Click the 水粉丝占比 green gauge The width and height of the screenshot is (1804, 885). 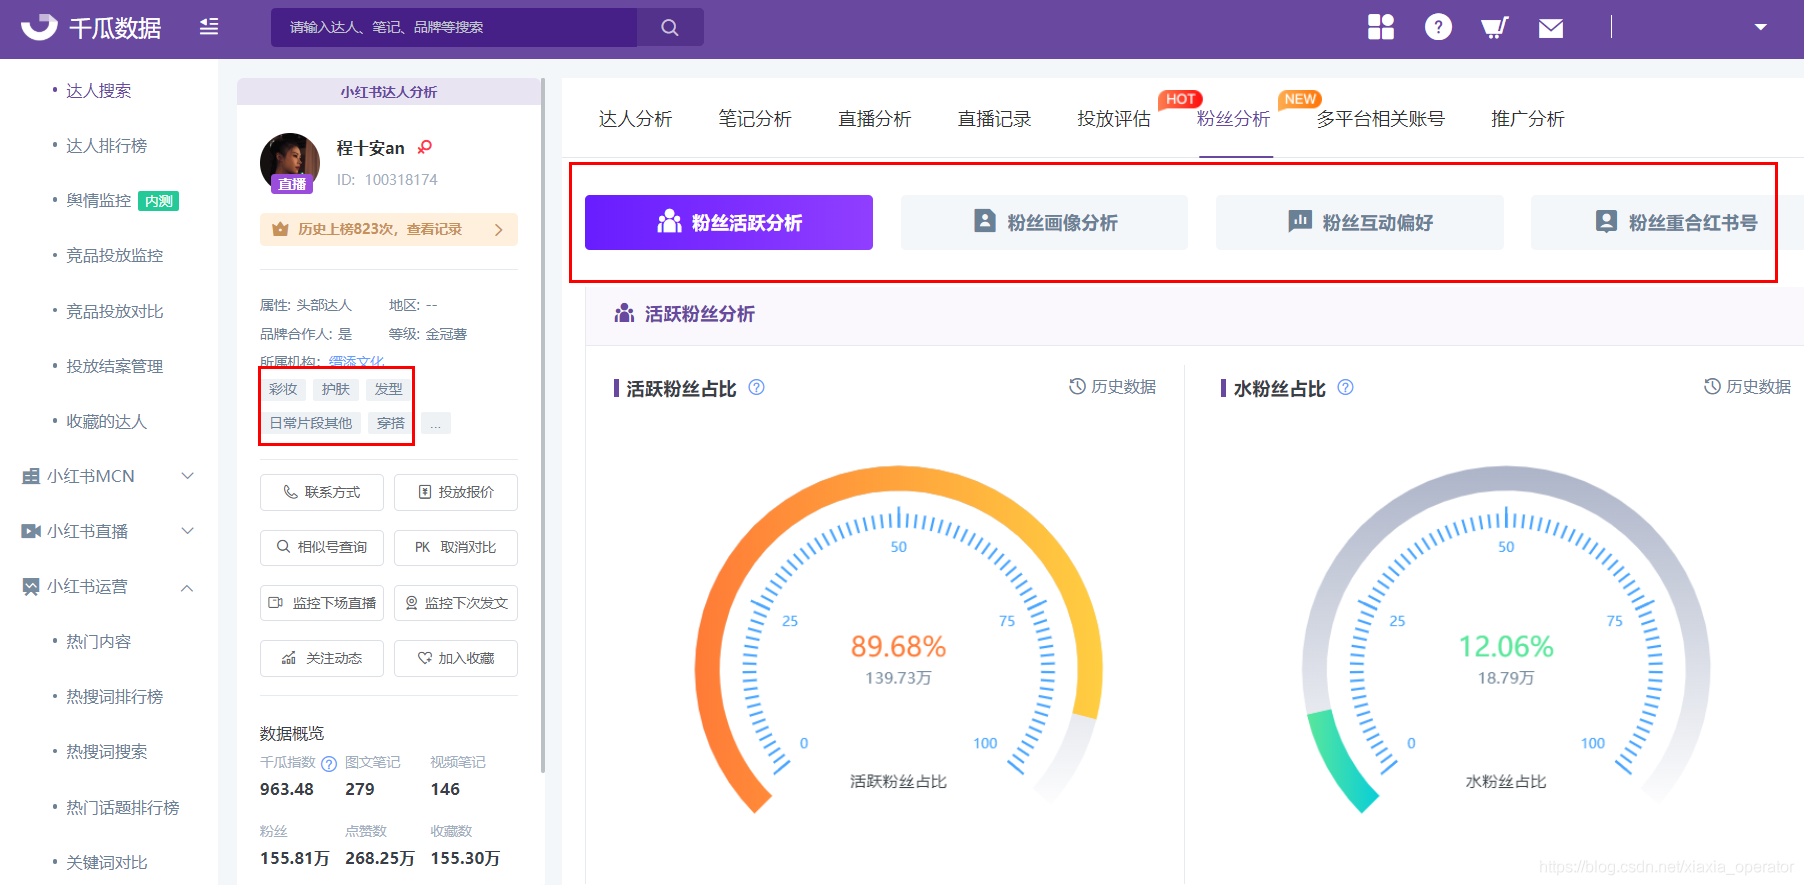click(1506, 640)
